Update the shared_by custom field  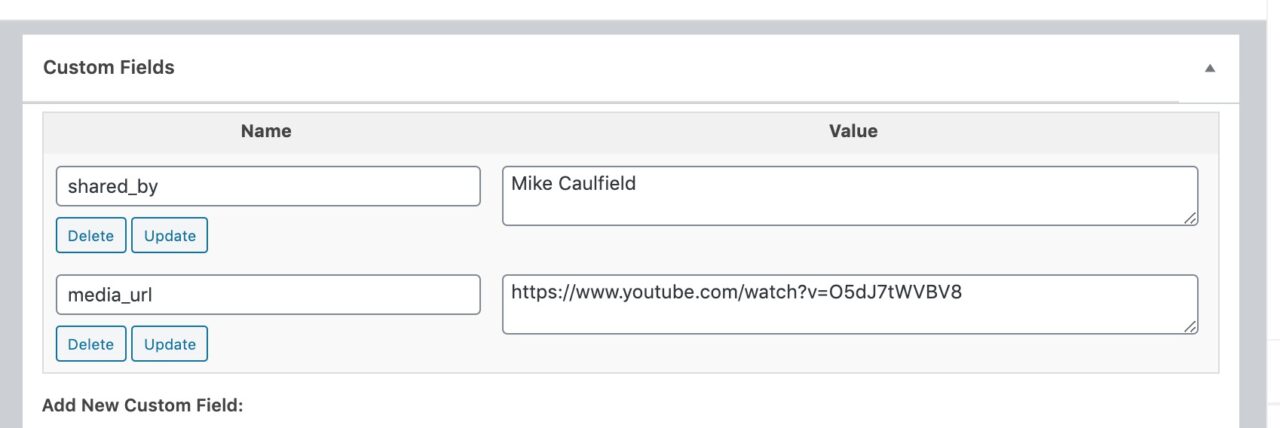(170, 236)
